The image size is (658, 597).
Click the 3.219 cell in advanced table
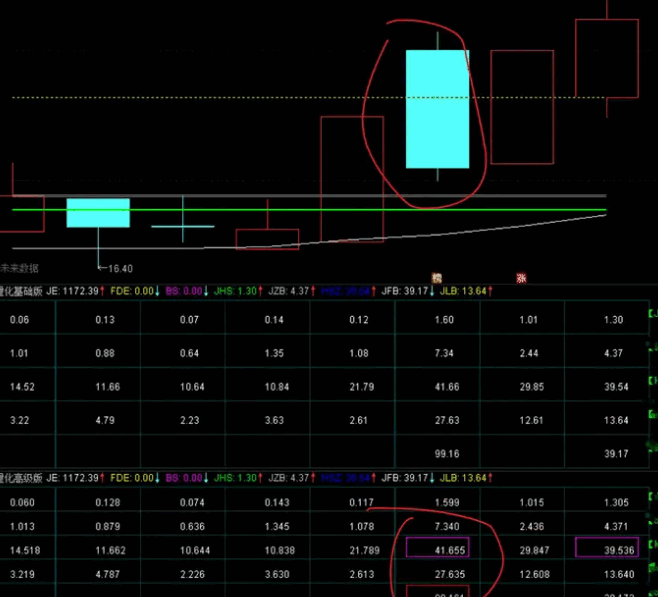click(x=22, y=574)
